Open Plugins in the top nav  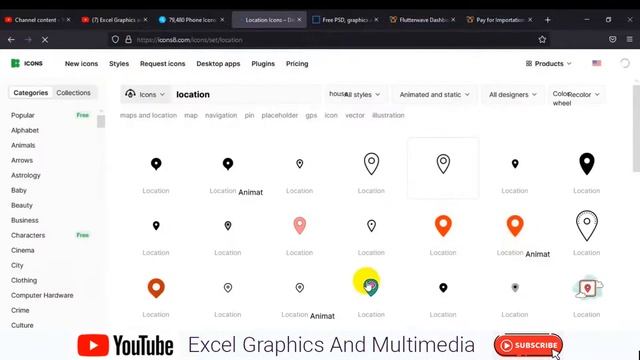point(263,64)
